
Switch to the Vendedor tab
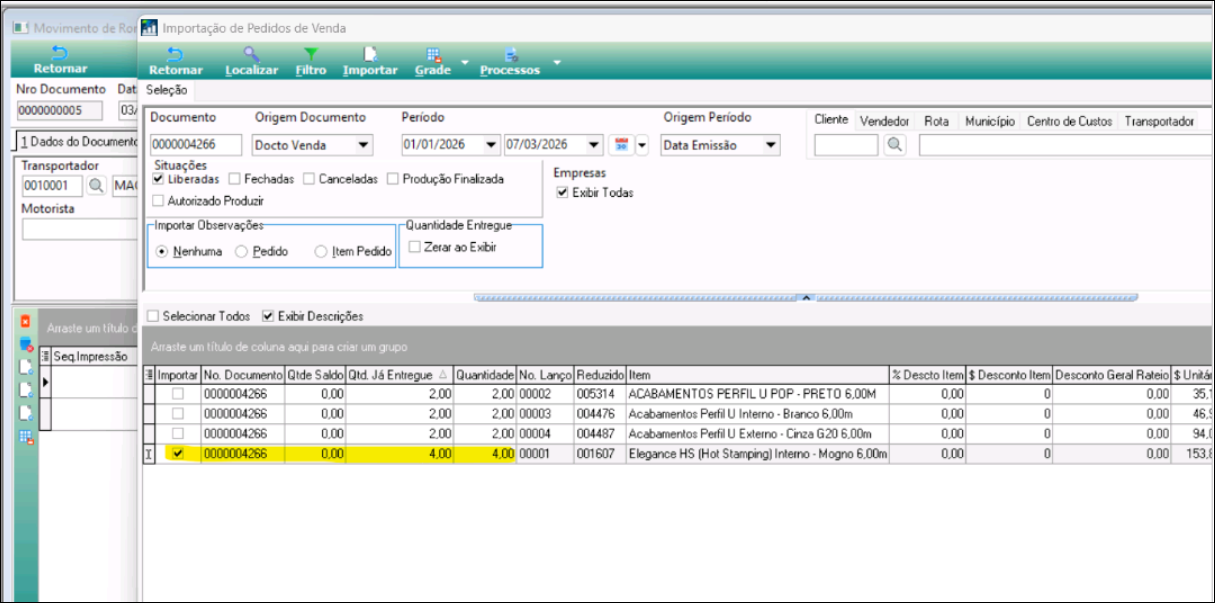click(x=885, y=121)
